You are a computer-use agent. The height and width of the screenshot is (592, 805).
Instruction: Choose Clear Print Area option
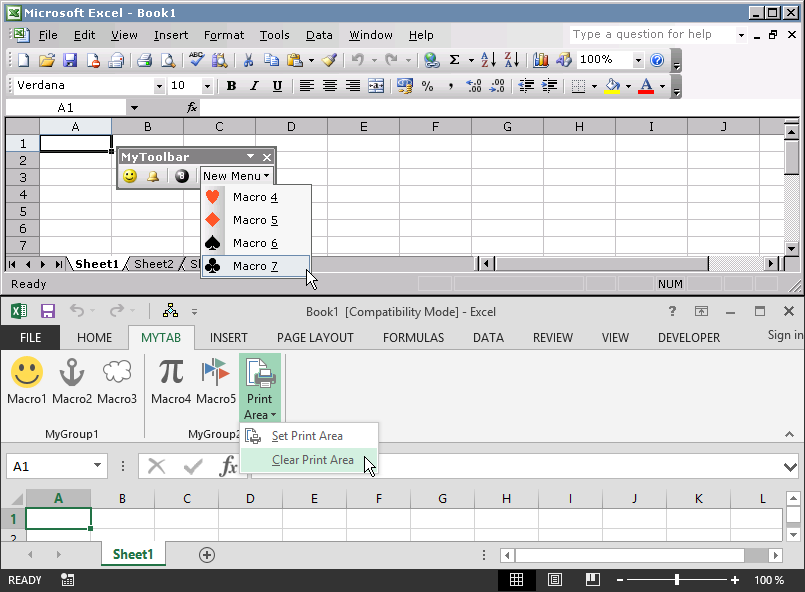[312, 460]
